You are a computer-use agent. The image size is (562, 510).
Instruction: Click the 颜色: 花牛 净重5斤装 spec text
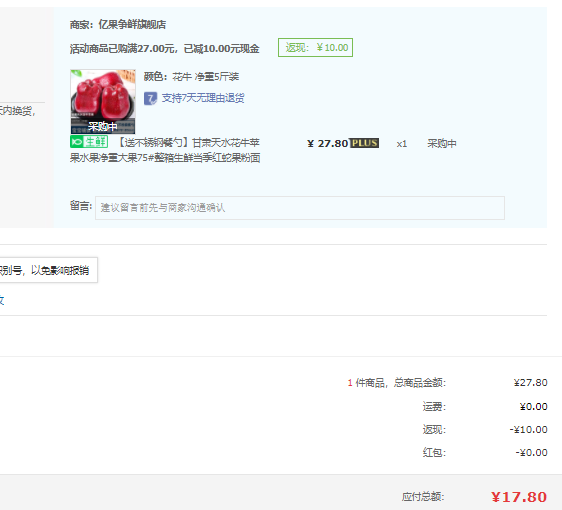tap(191, 77)
